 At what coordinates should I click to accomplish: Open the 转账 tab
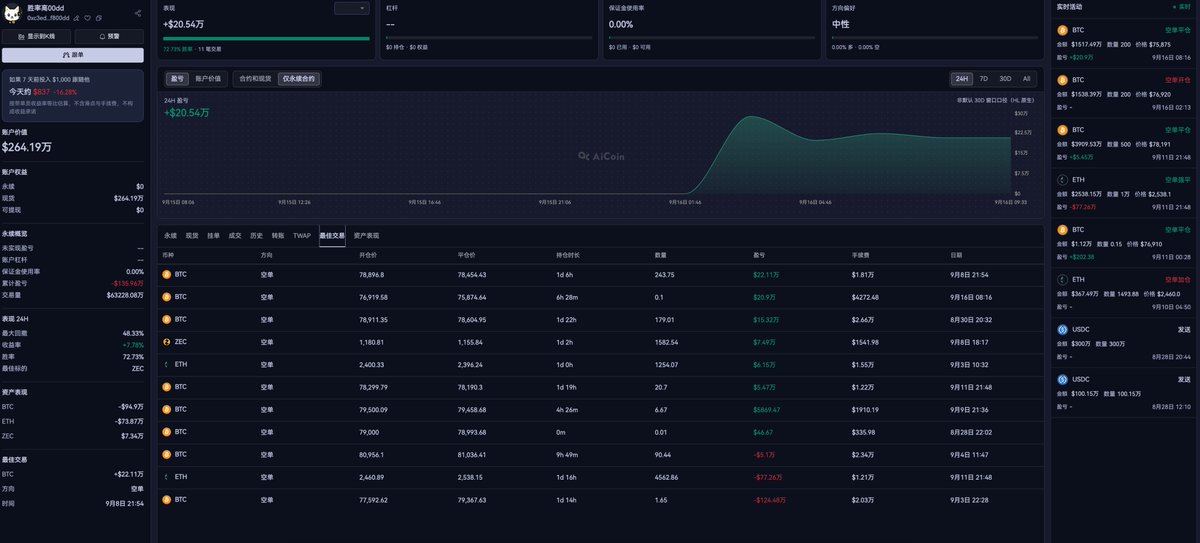click(x=278, y=236)
